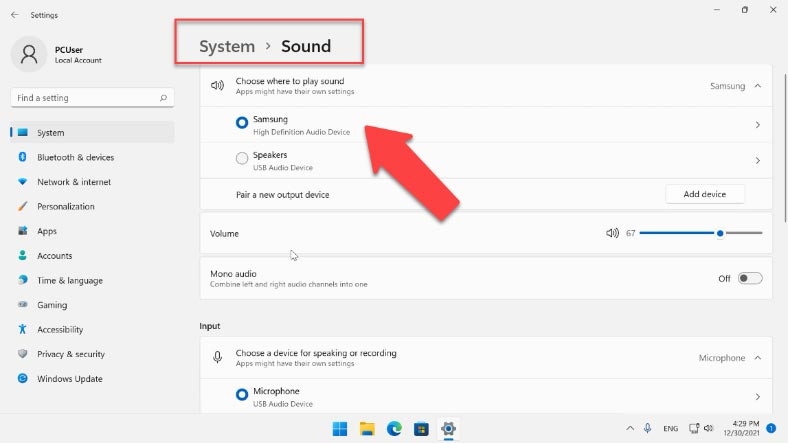Click the Find a setting search box
788x443 pixels.
(x=92, y=98)
